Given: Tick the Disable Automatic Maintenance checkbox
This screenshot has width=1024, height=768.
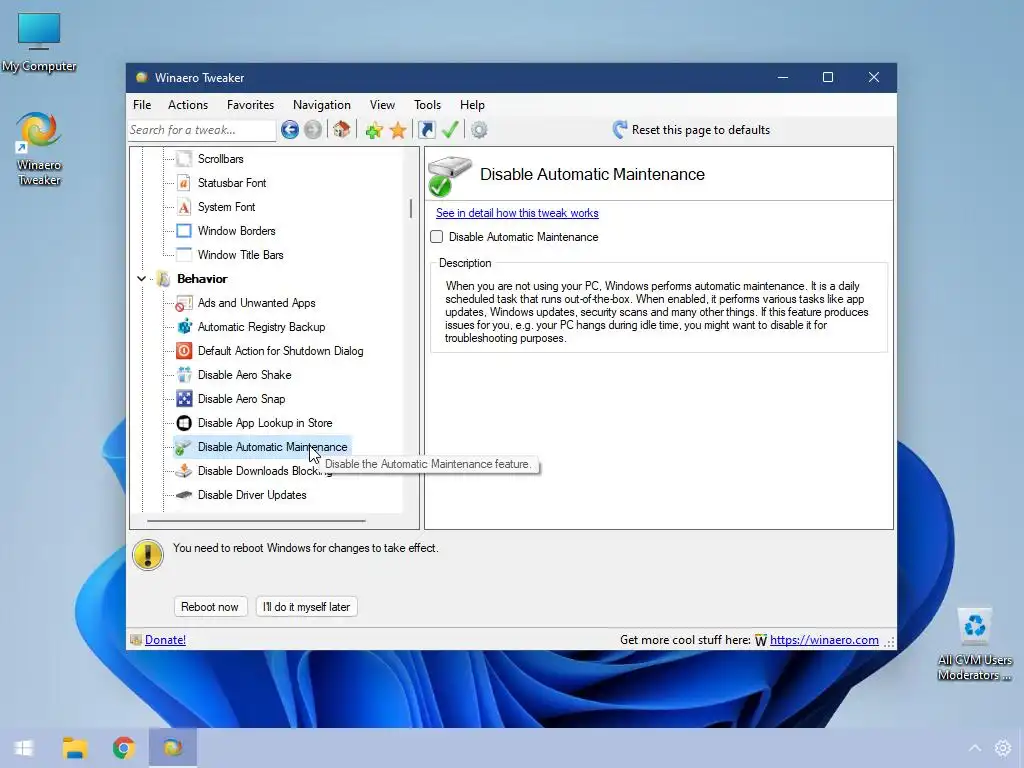Looking at the screenshot, I should pos(437,237).
